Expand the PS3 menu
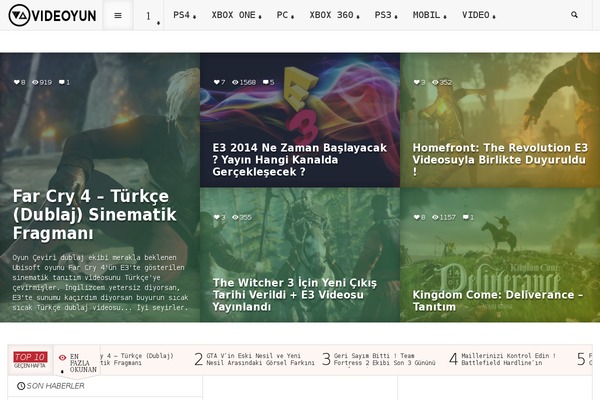This screenshot has width=600, height=400. pos(386,15)
